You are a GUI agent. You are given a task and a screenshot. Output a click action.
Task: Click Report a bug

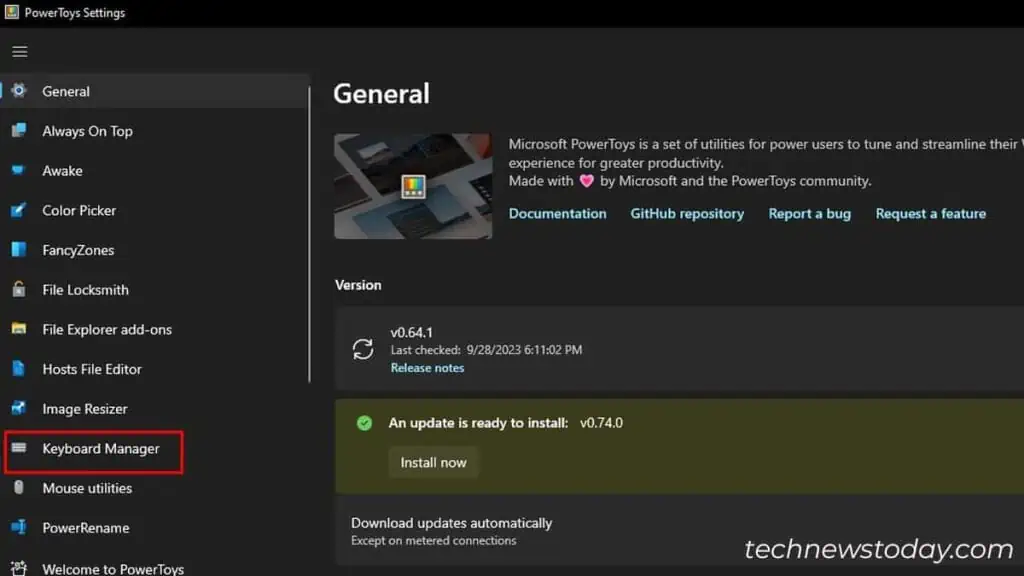point(809,213)
